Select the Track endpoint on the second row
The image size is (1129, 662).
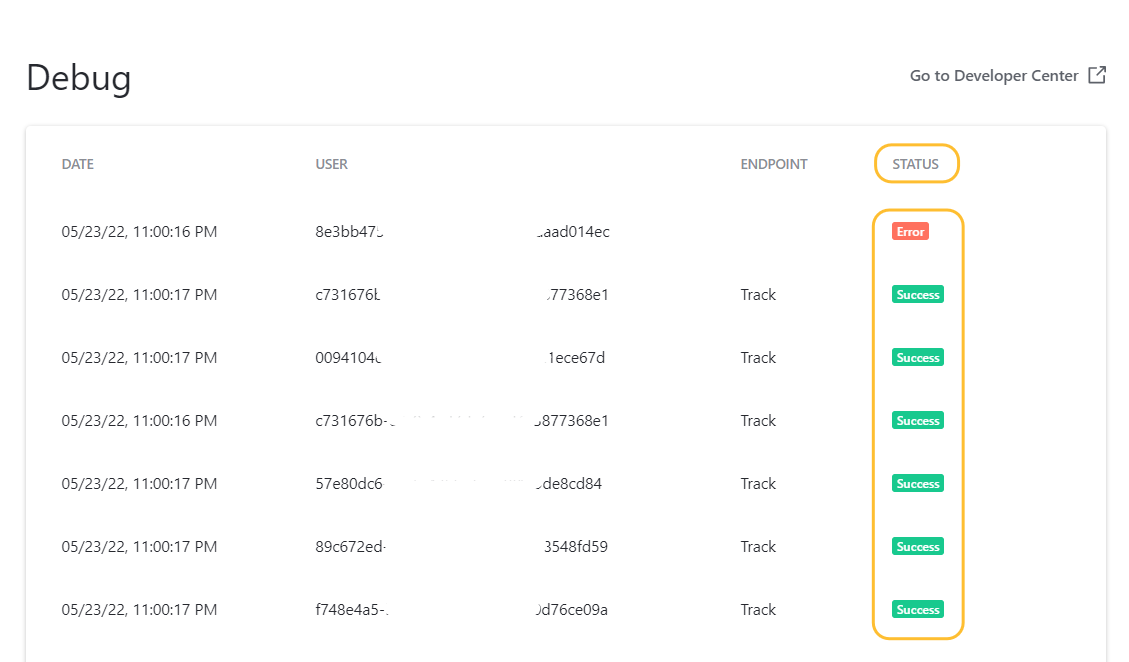[758, 294]
